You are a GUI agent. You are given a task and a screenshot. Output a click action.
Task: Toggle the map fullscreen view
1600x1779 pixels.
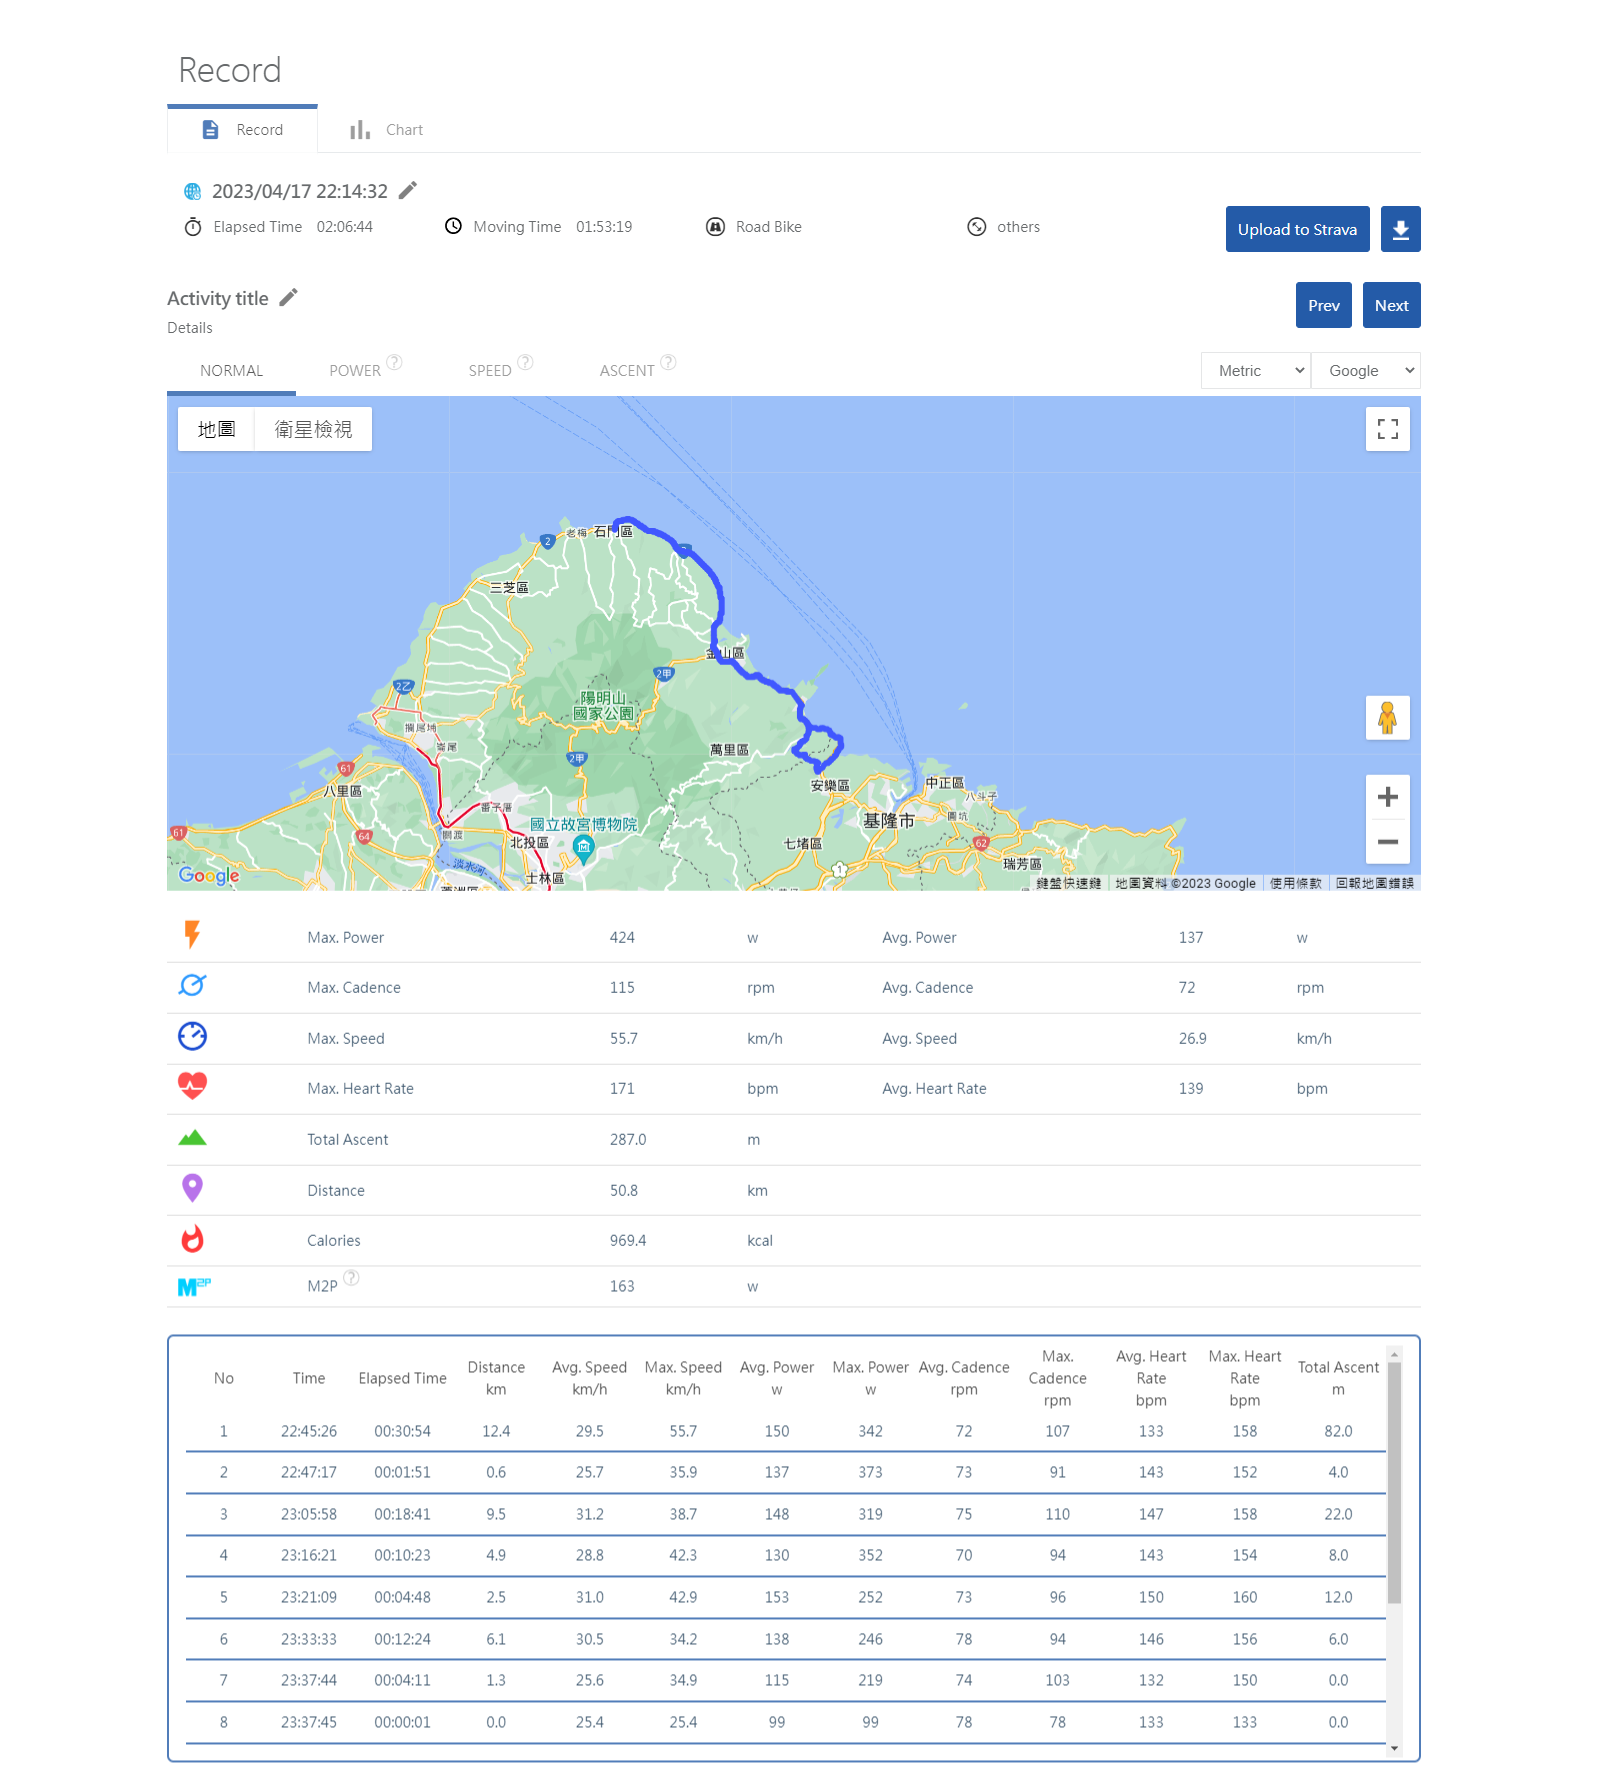(1388, 429)
